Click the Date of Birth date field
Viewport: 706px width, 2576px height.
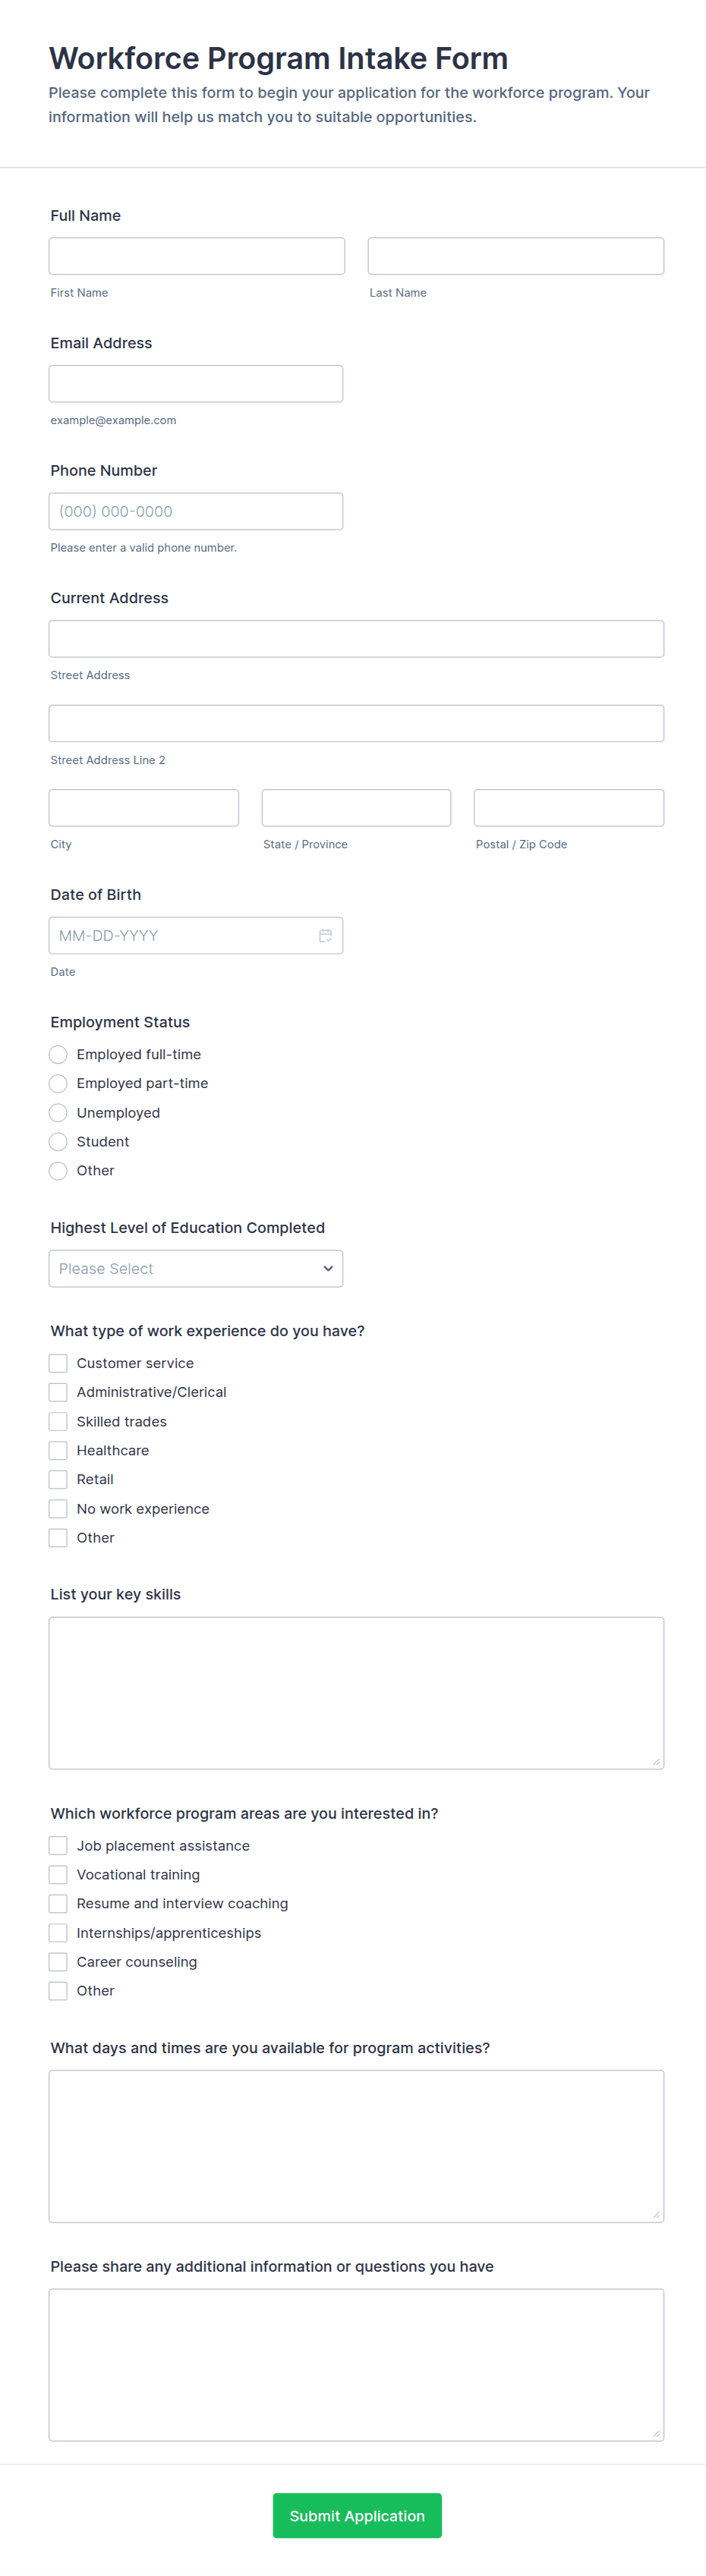(x=180, y=935)
